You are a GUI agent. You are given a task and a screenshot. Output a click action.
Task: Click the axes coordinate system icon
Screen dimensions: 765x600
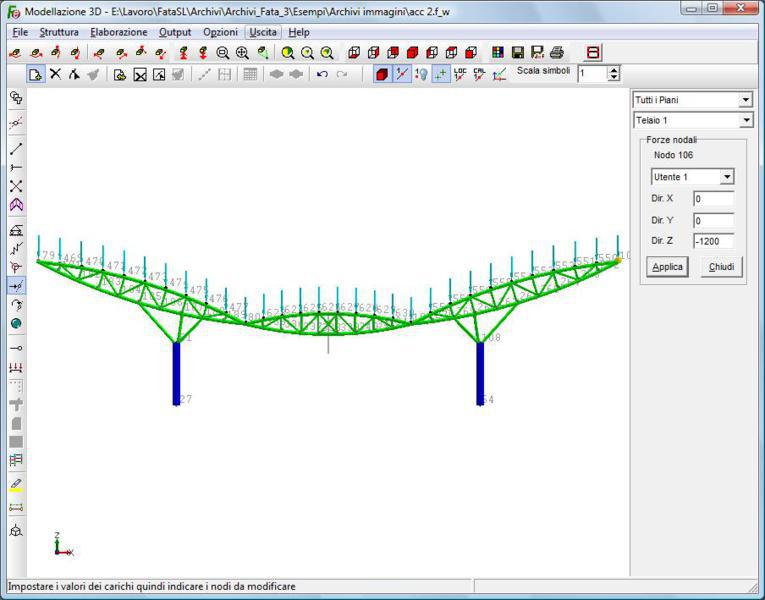(x=499, y=74)
